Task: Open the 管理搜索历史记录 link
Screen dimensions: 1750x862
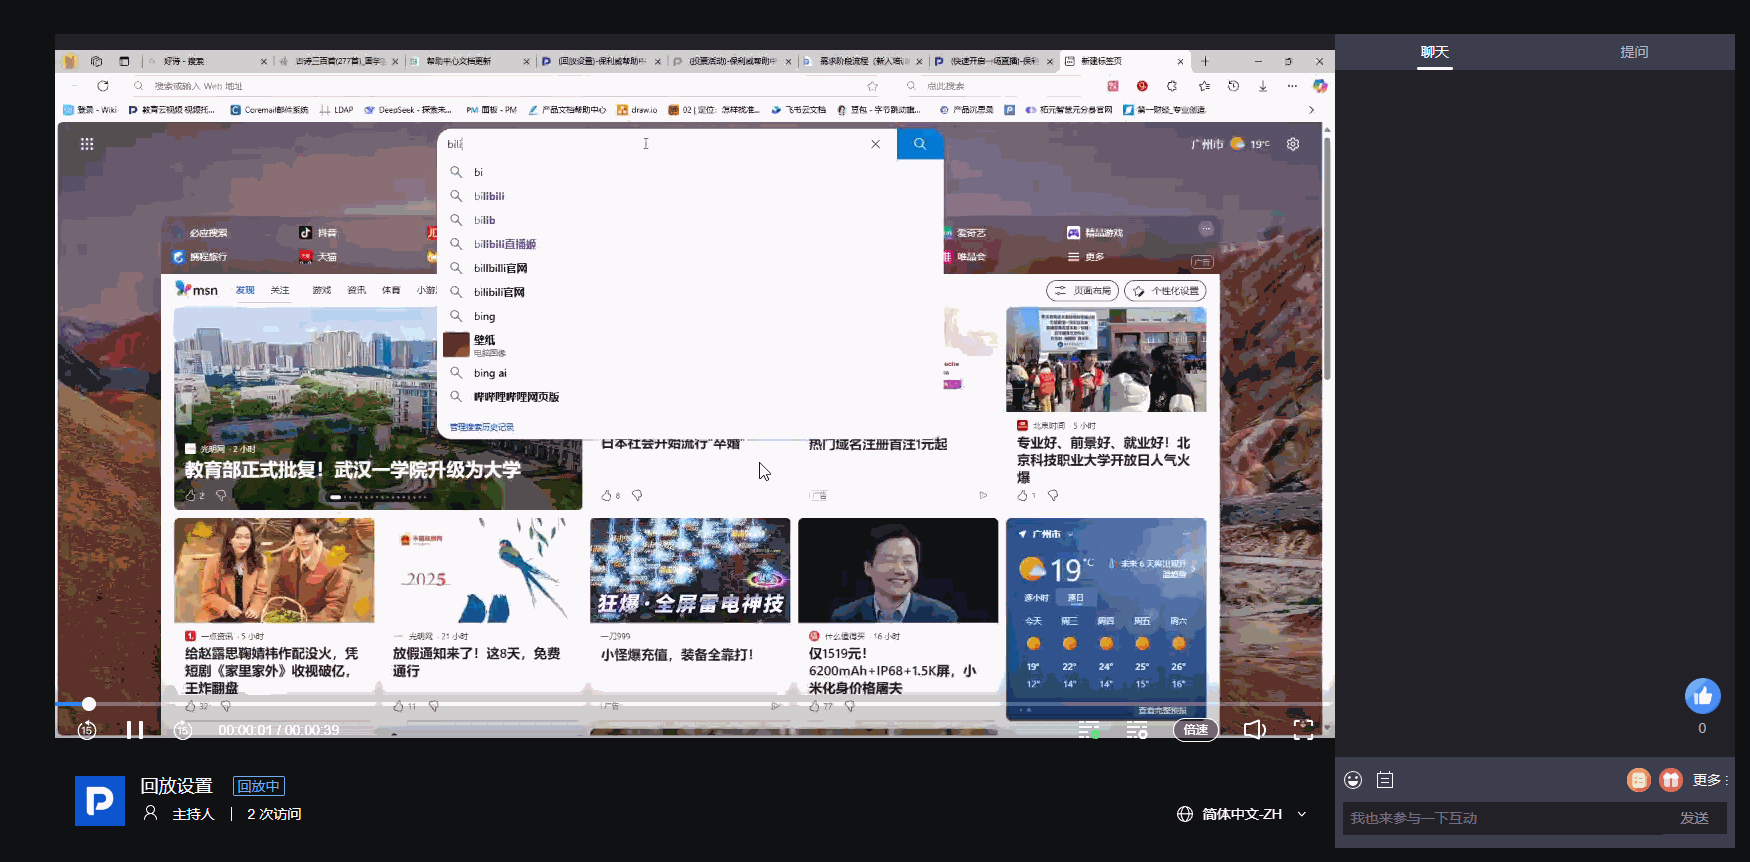Action: pos(482,427)
